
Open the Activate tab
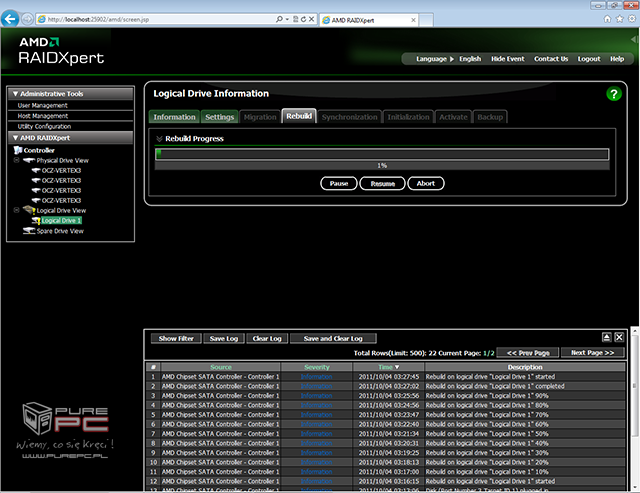point(453,117)
